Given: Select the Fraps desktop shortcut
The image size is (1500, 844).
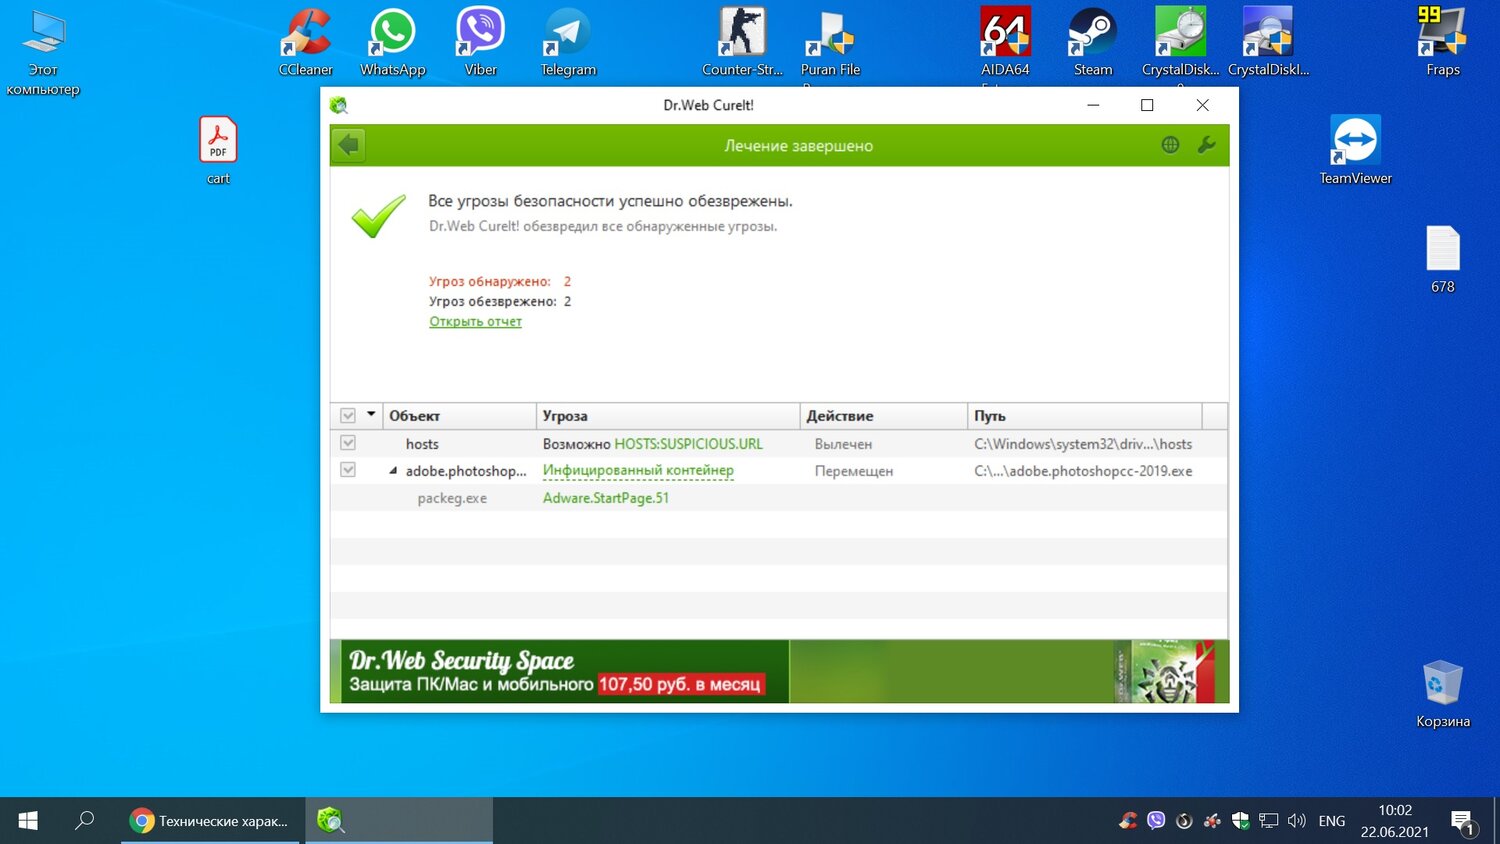Looking at the screenshot, I should (1443, 42).
